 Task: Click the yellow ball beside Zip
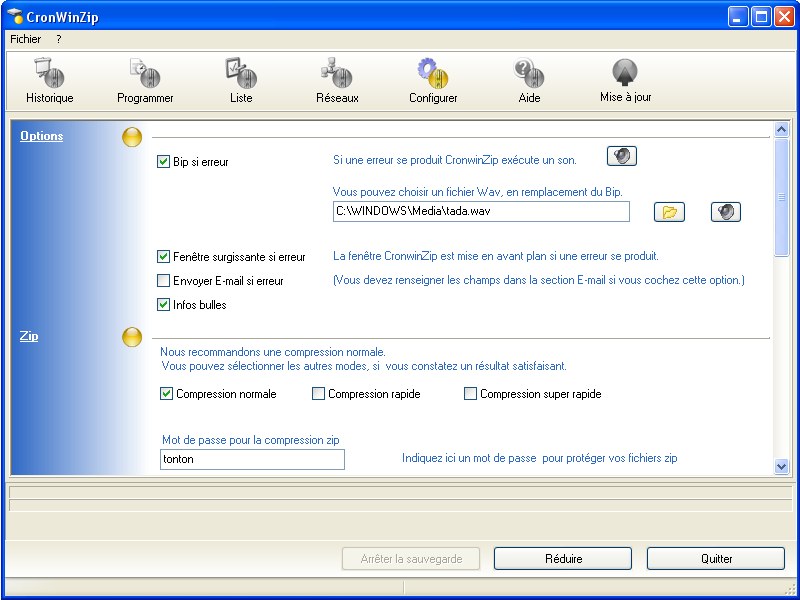[132, 337]
